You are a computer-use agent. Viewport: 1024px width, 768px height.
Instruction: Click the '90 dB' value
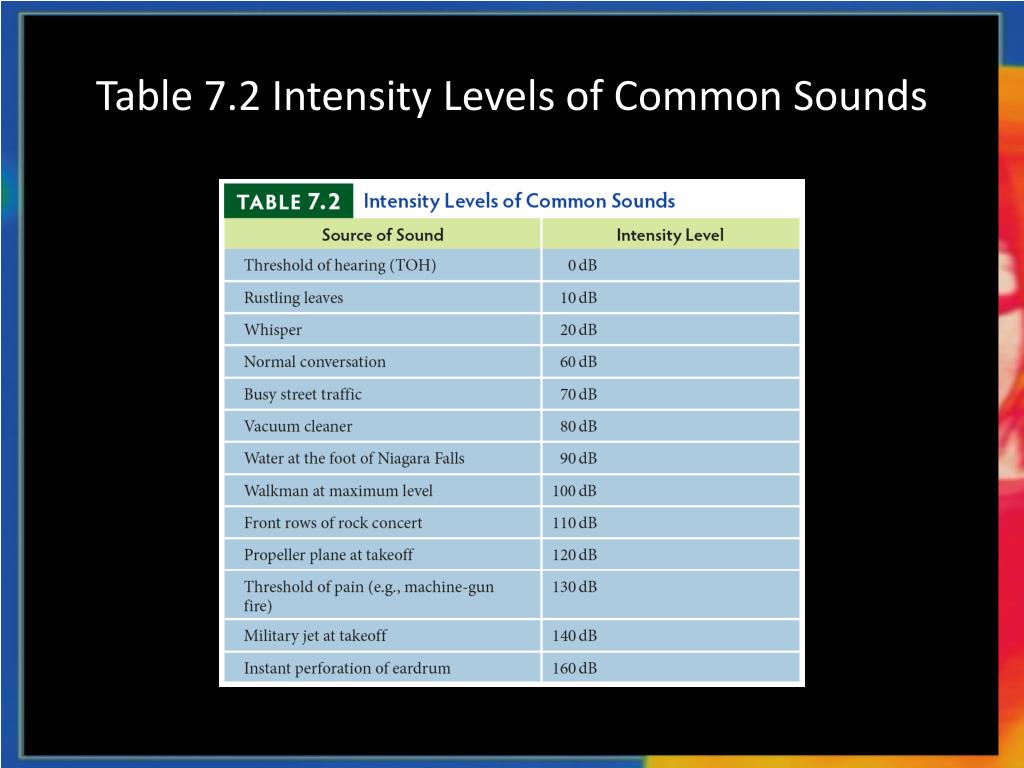pos(578,458)
